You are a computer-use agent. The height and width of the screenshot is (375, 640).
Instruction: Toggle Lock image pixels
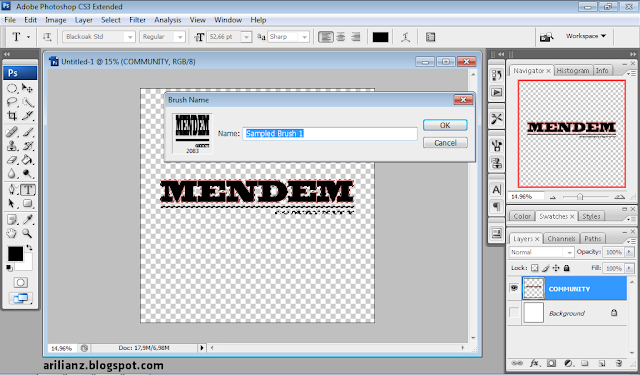[546, 268]
